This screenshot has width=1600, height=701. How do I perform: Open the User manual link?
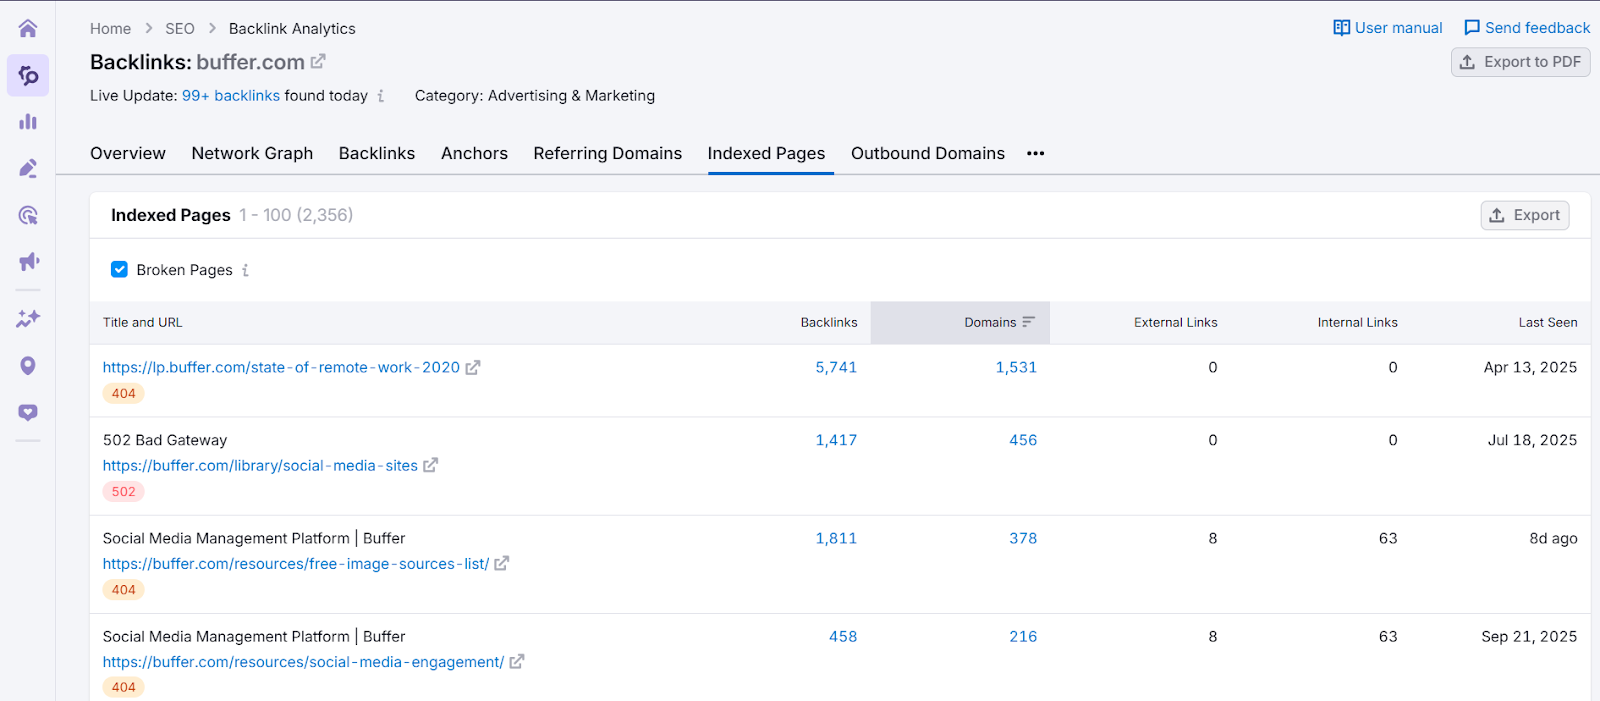(x=1387, y=28)
